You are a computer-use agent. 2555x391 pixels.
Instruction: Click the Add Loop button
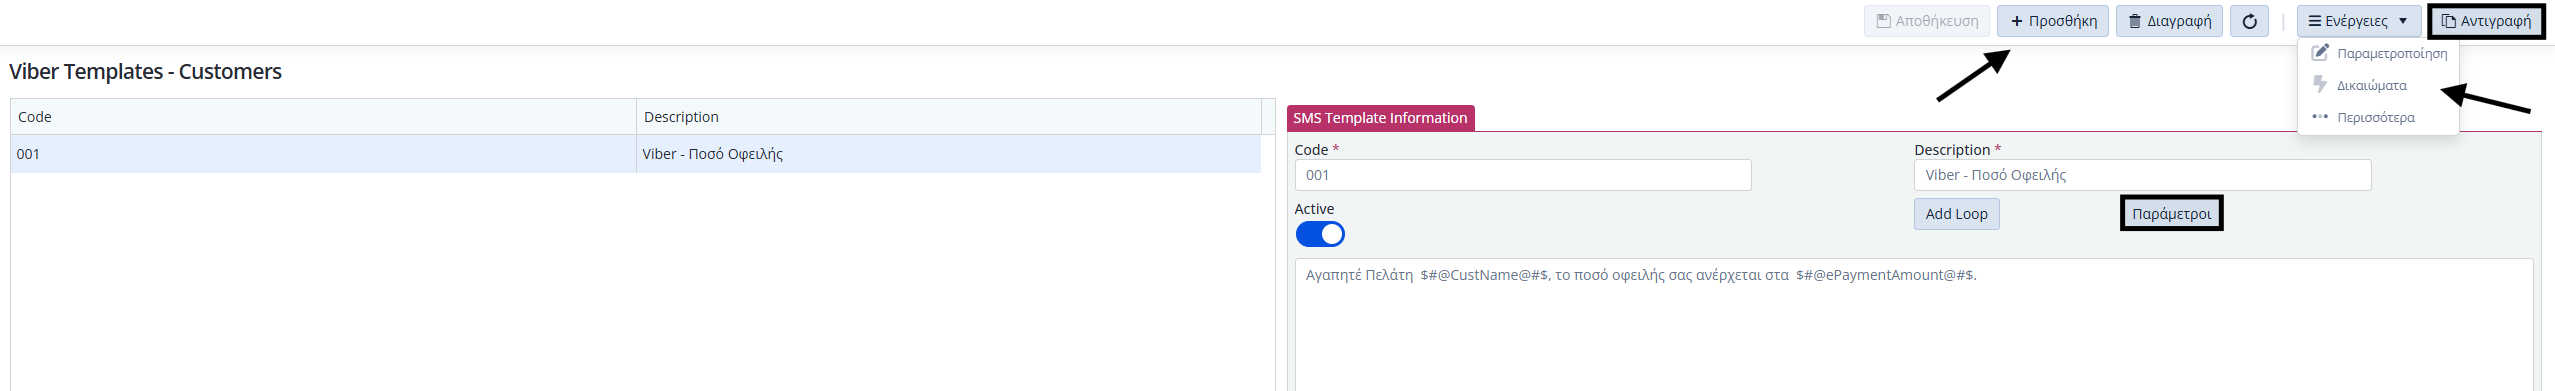[1957, 214]
